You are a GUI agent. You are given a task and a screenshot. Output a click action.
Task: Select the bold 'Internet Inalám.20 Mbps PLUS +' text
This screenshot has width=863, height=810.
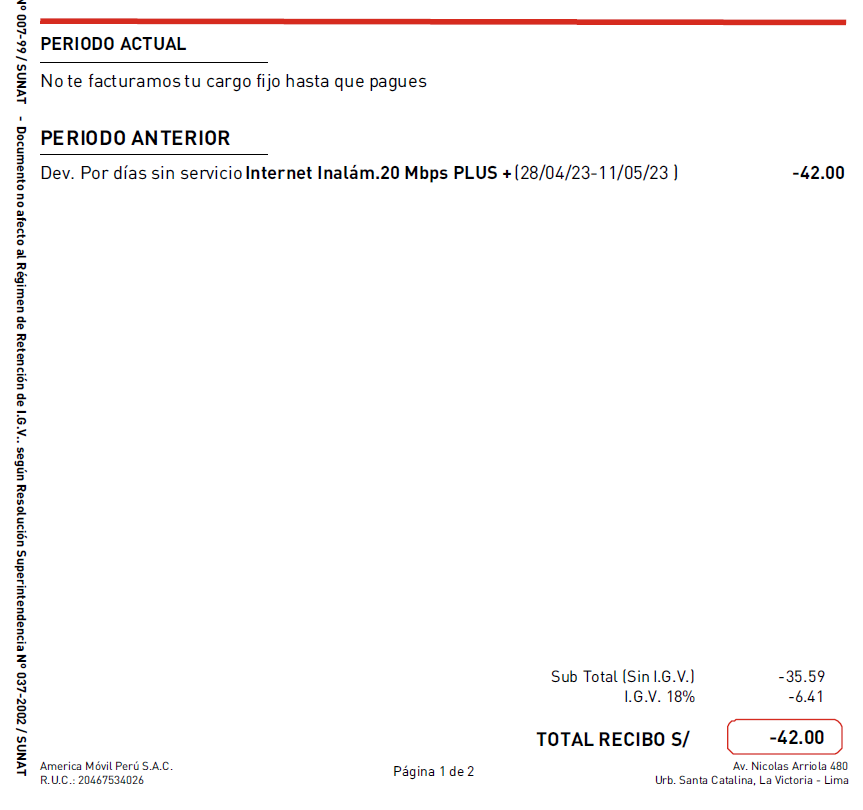coord(378,173)
